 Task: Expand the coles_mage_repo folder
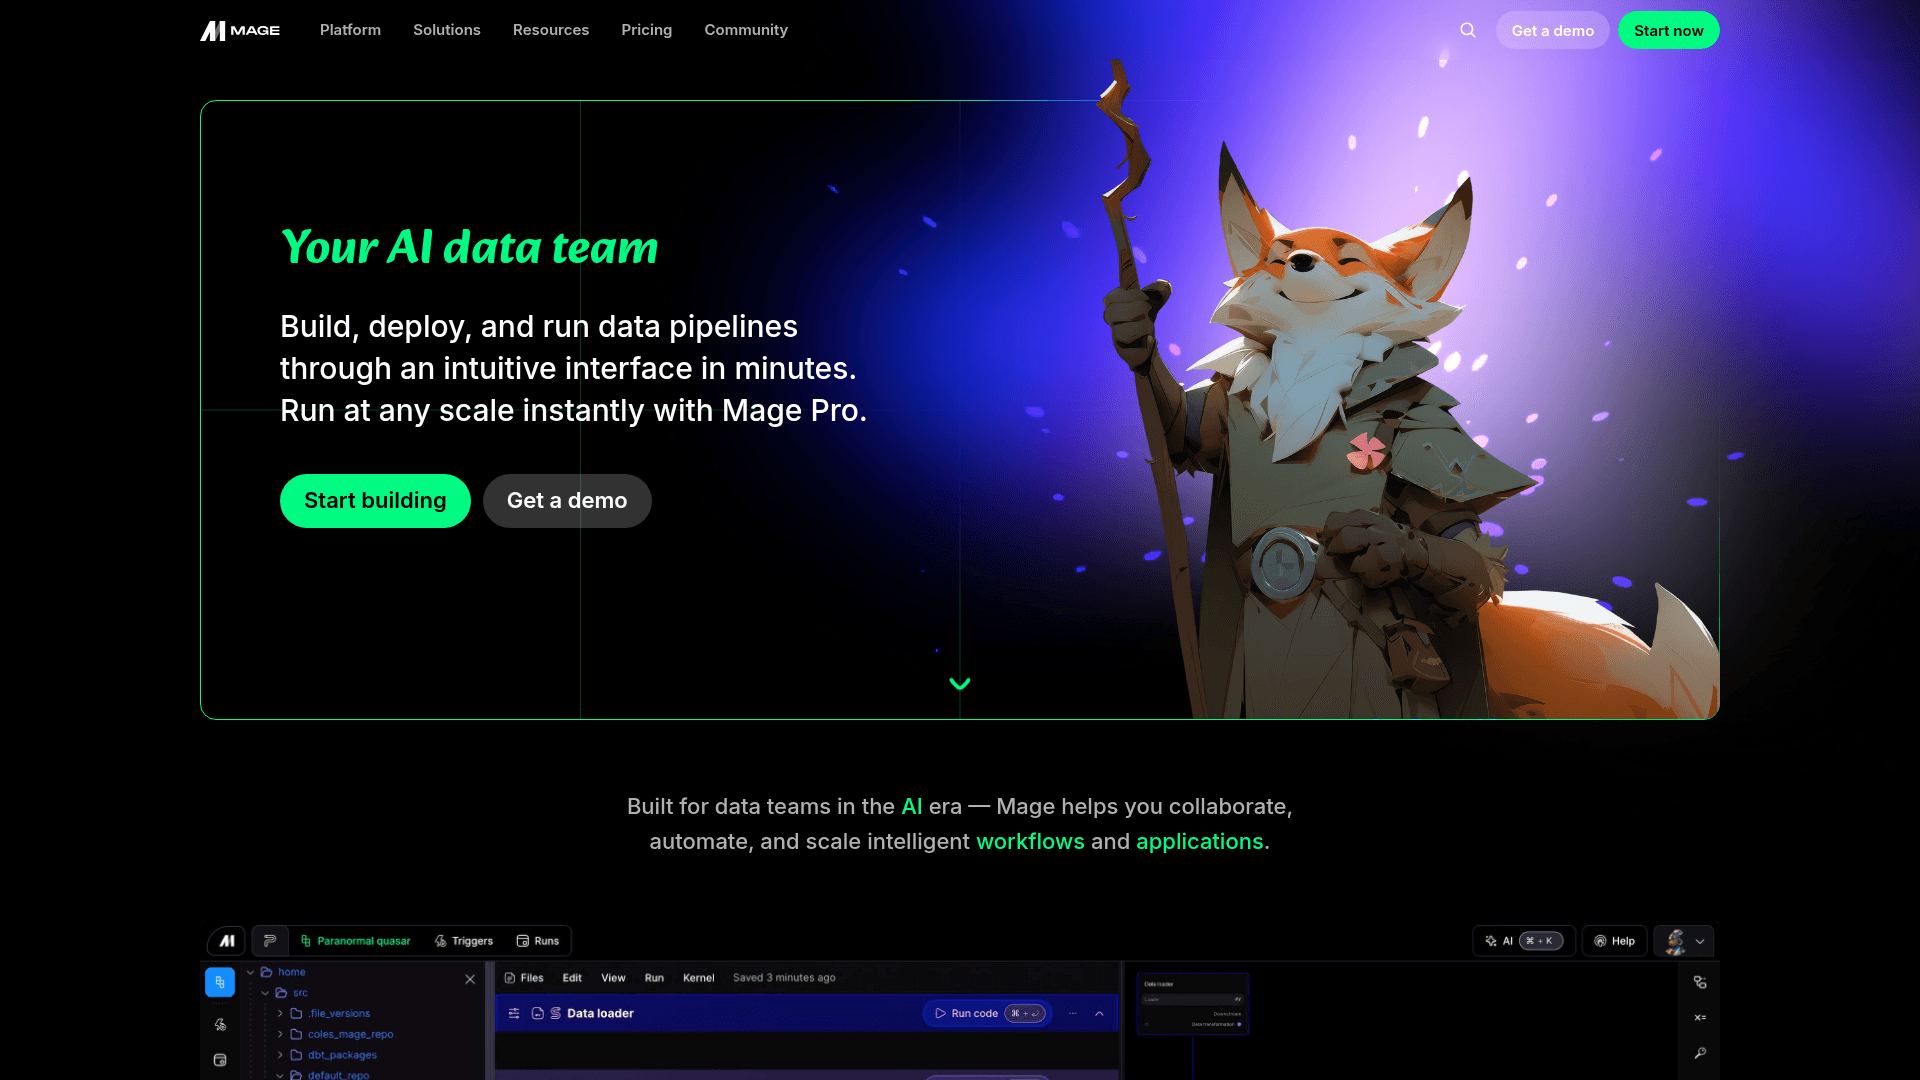281,1034
